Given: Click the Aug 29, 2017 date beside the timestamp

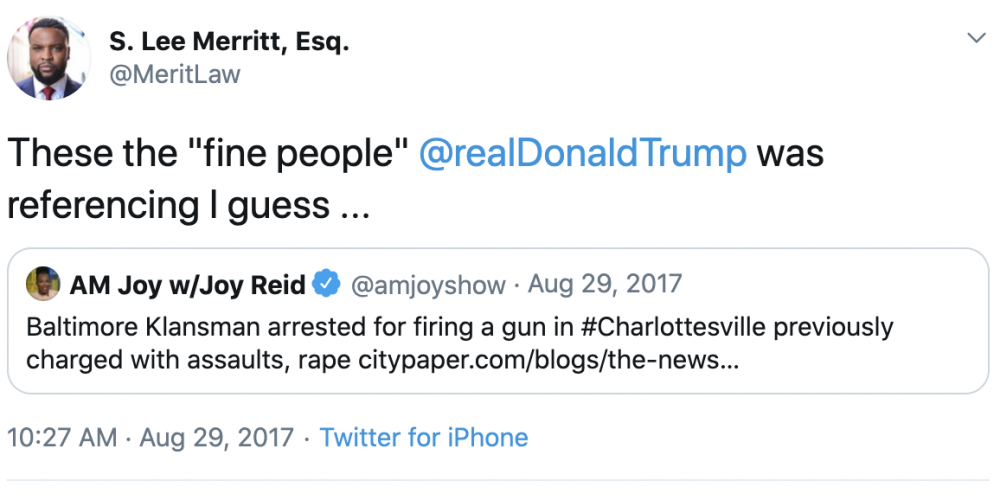Looking at the screenshot, I should point(217,437).
